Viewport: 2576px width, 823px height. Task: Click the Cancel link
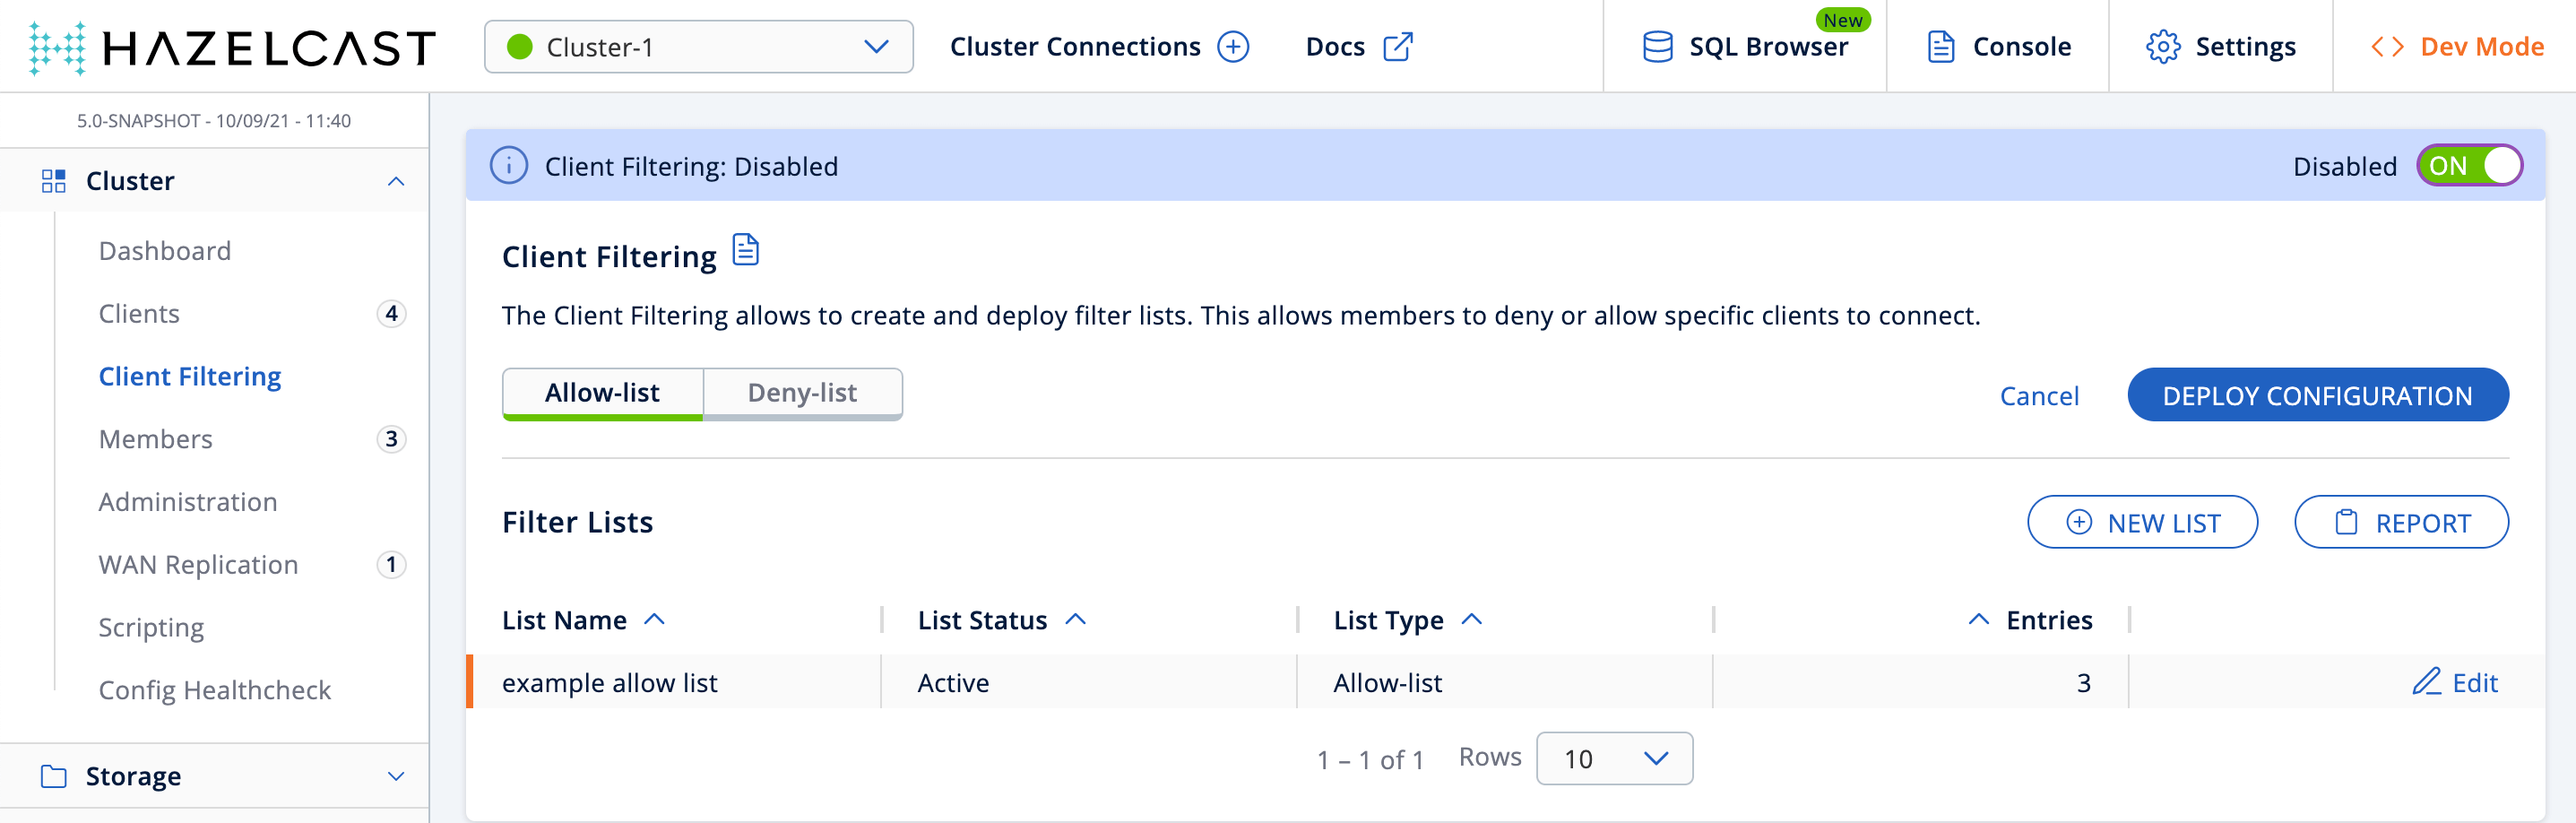click(x=2039, y=395)
